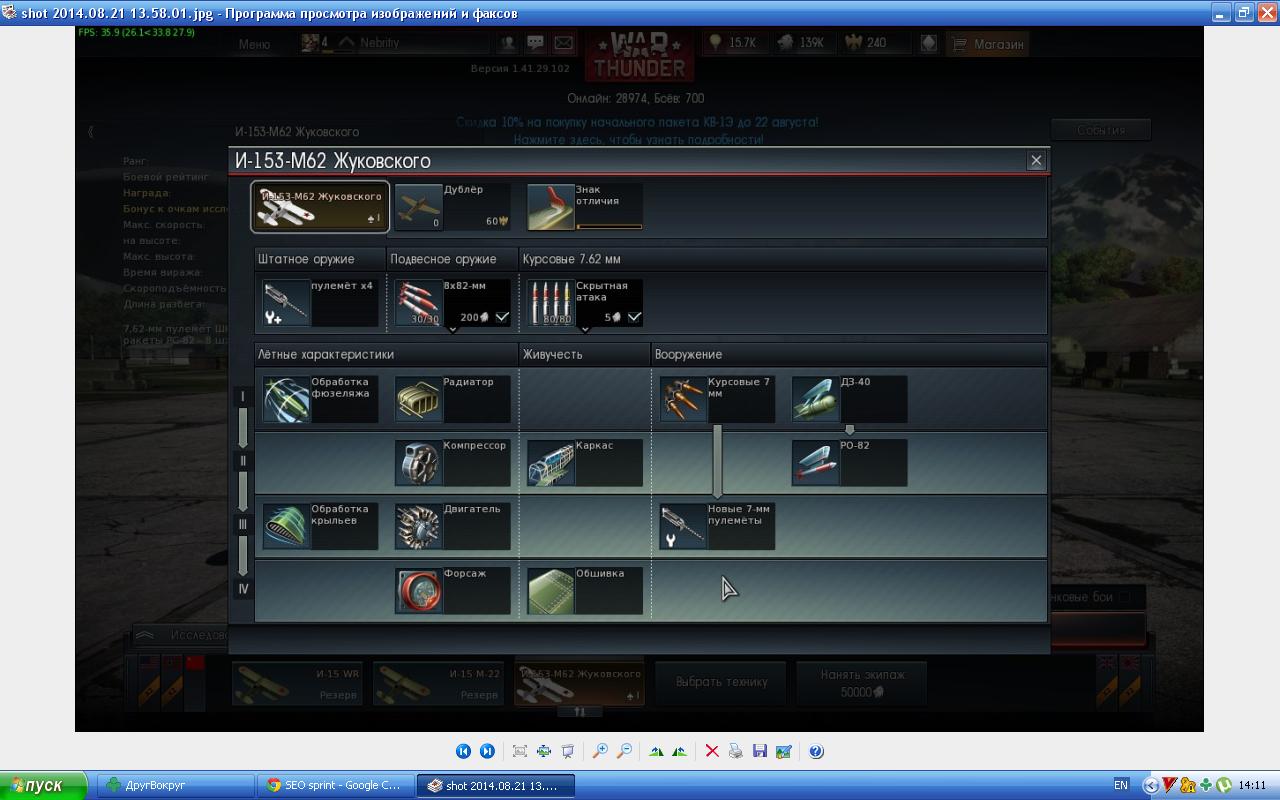Click the Выбрать технику button
Image resolution: width=1280 pixels, height=800 pixels.
(x=721, y=683)
